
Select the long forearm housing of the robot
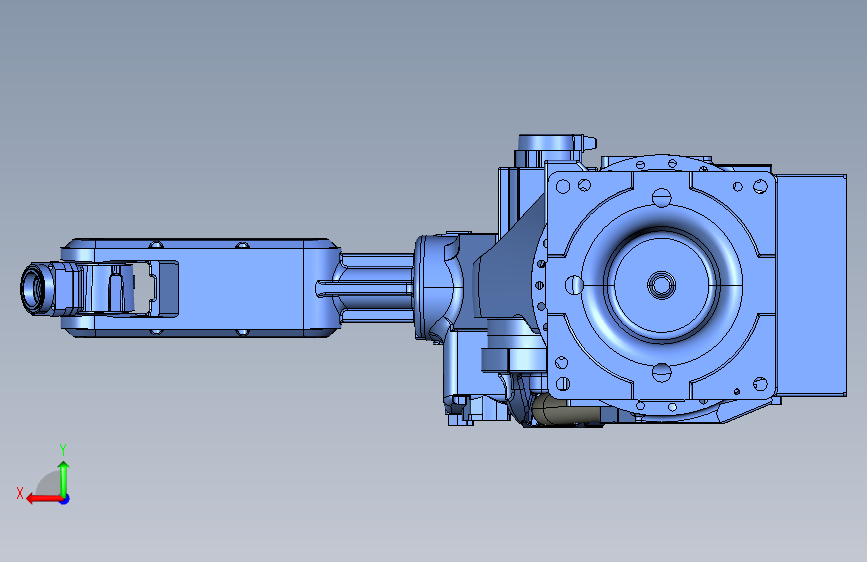pos(199,288)
